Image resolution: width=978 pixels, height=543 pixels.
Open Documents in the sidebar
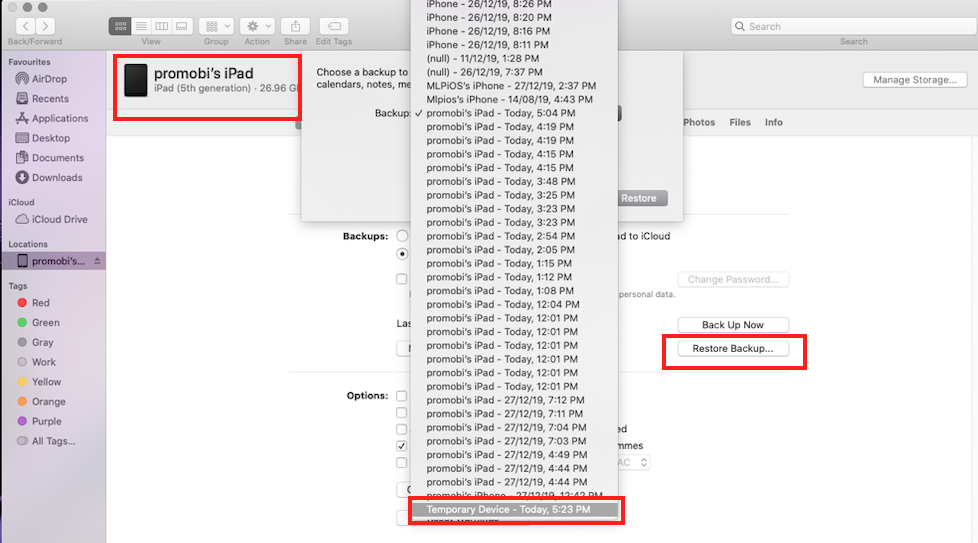(57, 158)
